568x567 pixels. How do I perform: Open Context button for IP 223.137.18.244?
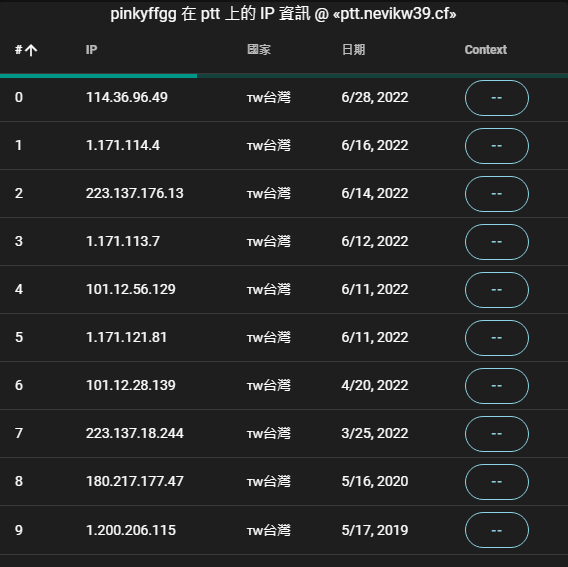click(497, 434)
